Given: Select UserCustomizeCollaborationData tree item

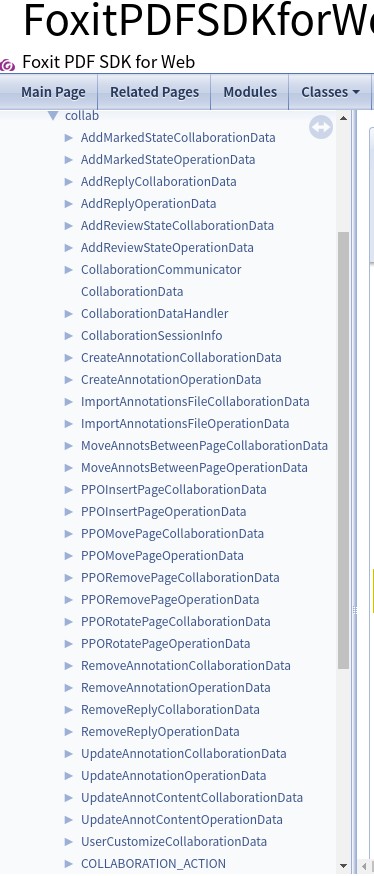Looking at the screenshot, I should (174, 842).
